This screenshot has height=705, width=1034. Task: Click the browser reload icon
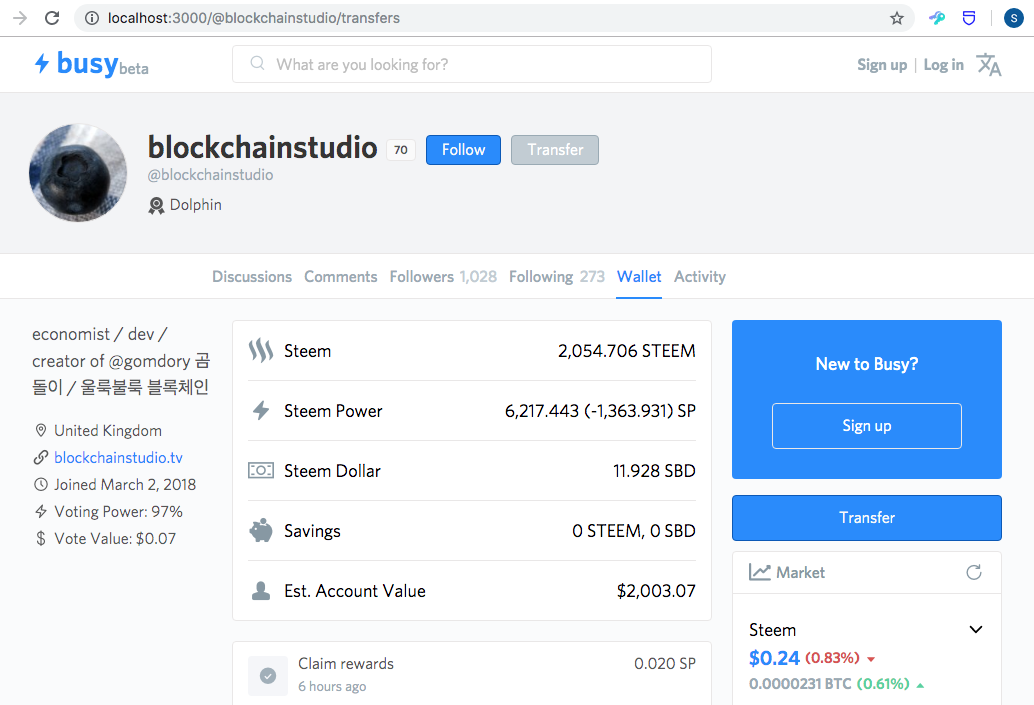click(x=52, y=18)
